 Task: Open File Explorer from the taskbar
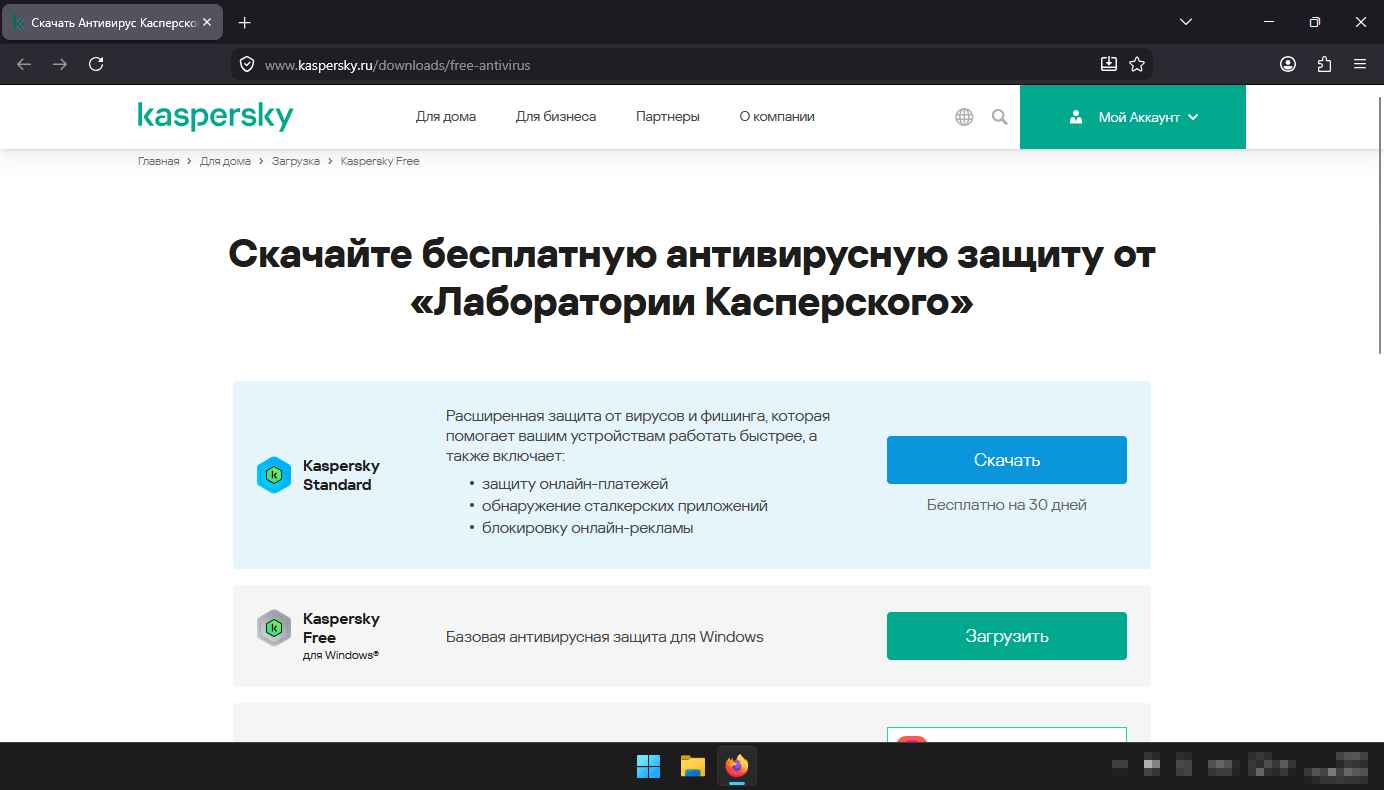(693, 766)
